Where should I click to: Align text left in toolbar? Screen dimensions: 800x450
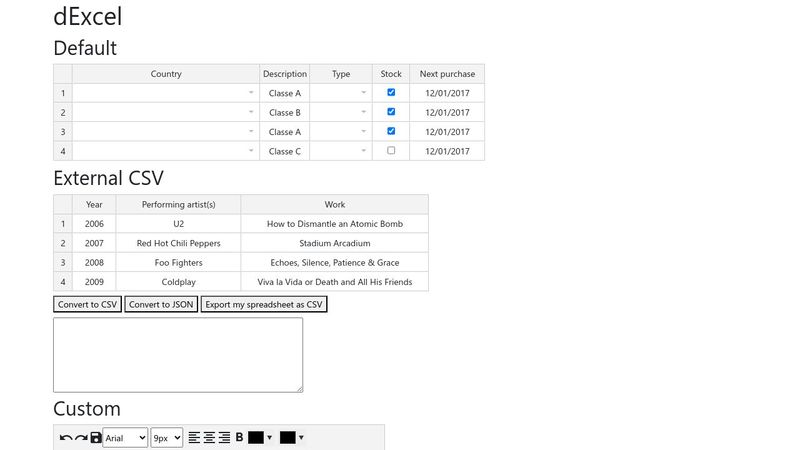click(194, 438)
